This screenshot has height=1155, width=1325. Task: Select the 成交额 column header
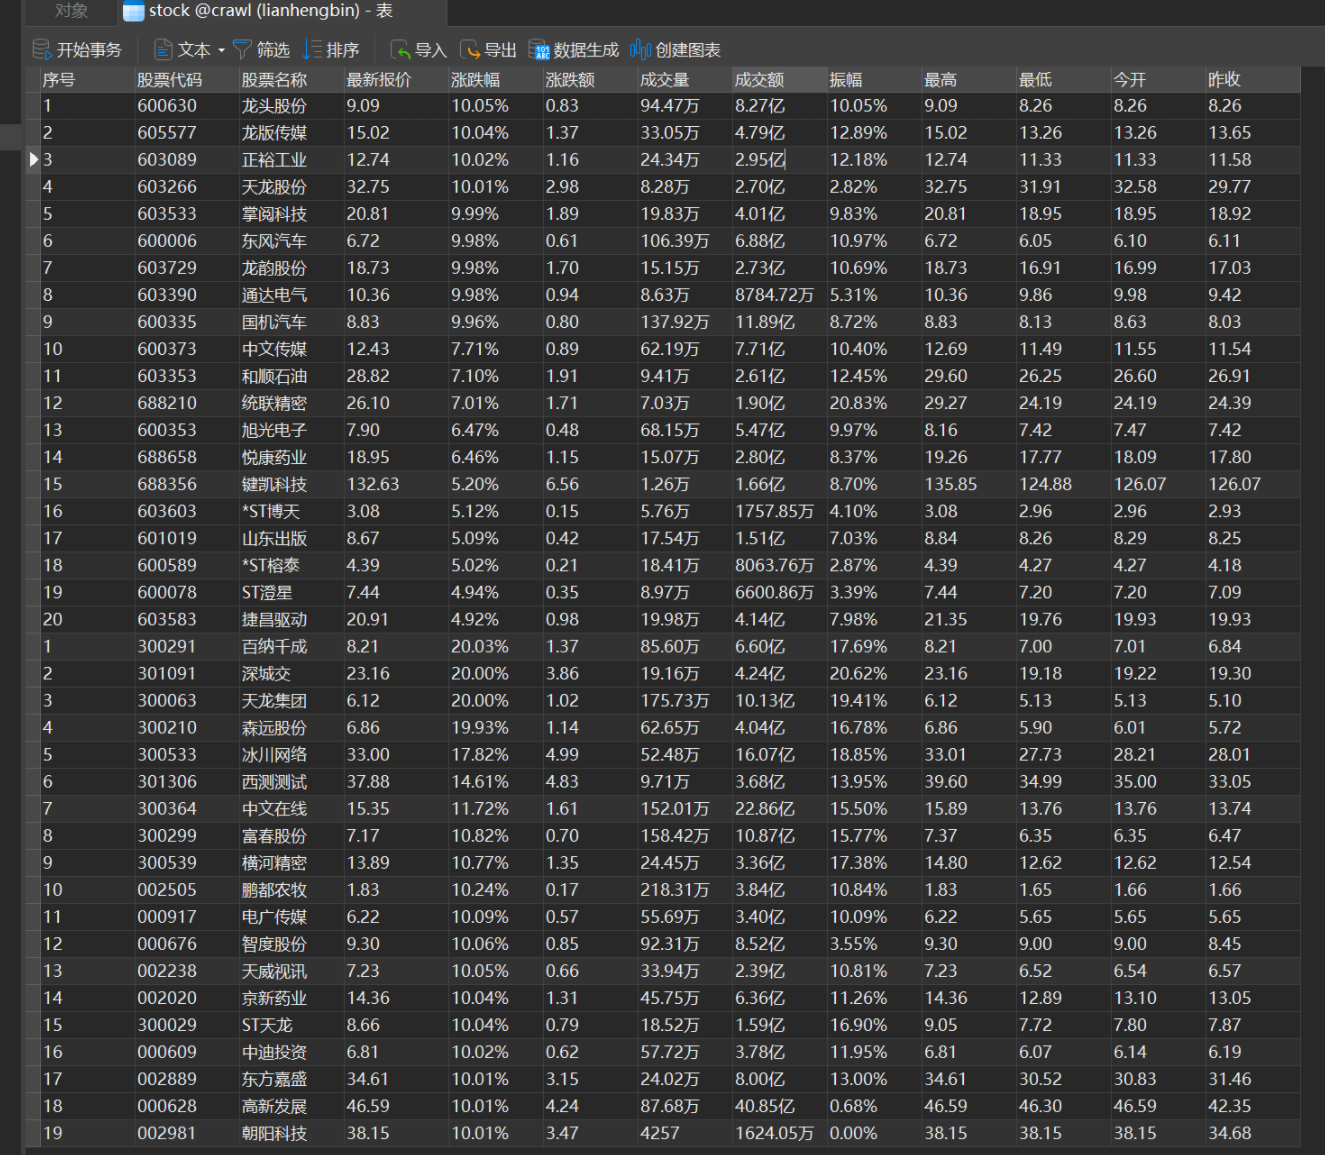point(779,79)
